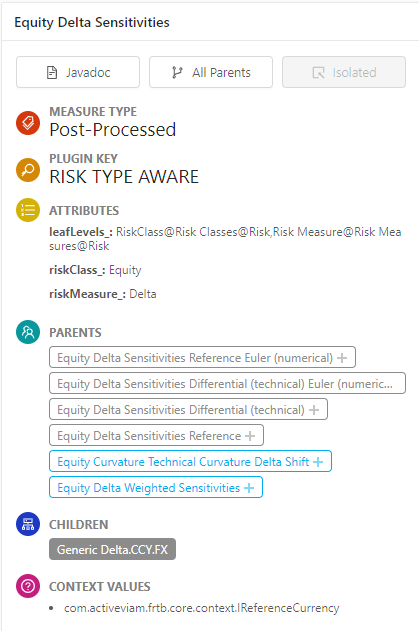Click the branch icon on All Parents button

pos(177,72)
